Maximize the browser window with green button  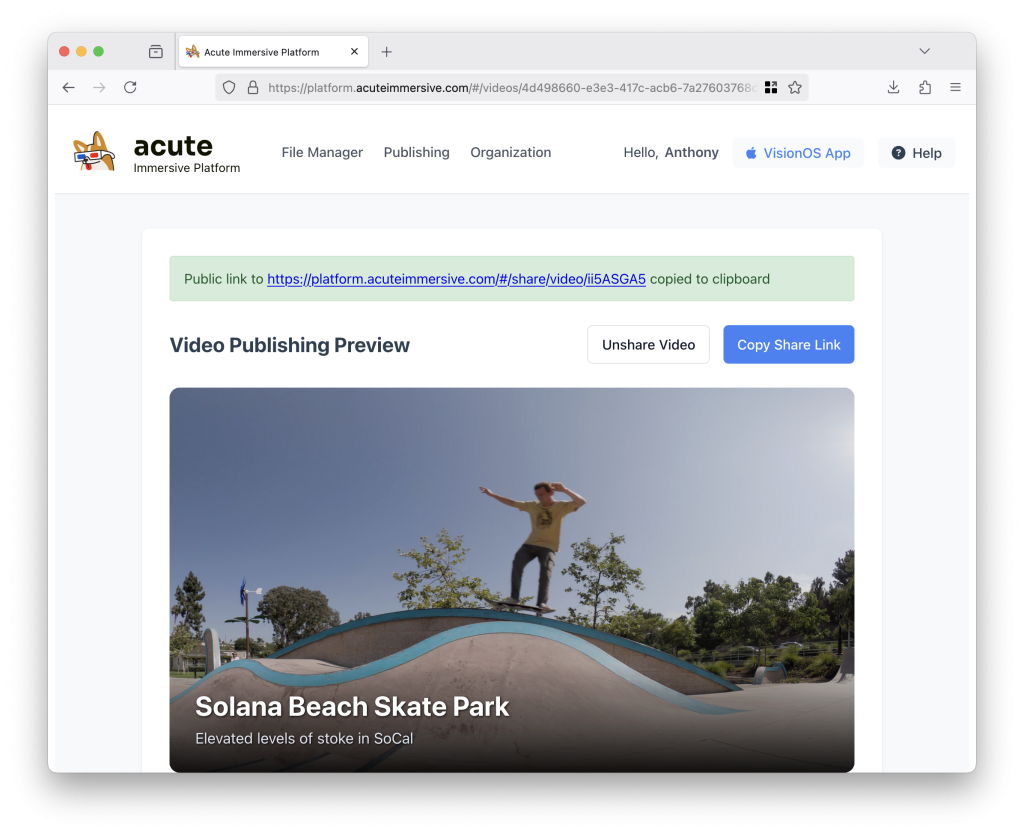99,52
